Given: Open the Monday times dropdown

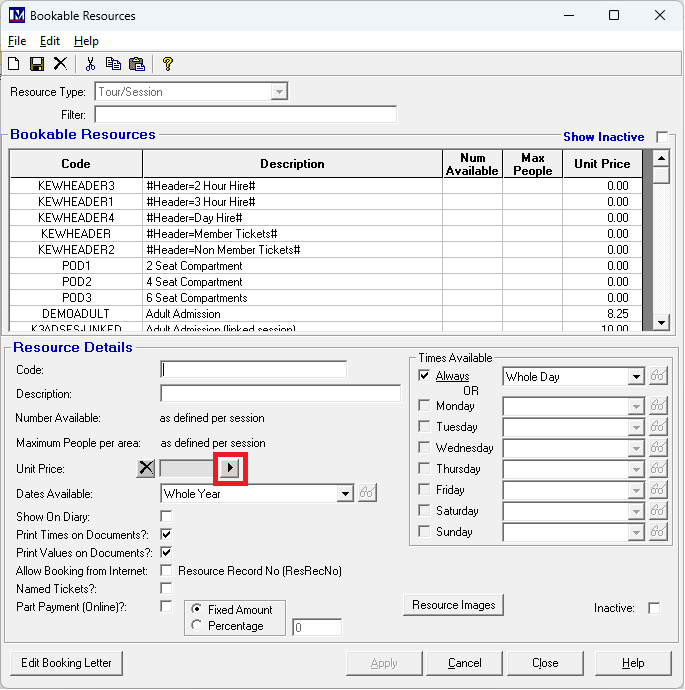Looking at the screenshot, I should coord(636,406).
